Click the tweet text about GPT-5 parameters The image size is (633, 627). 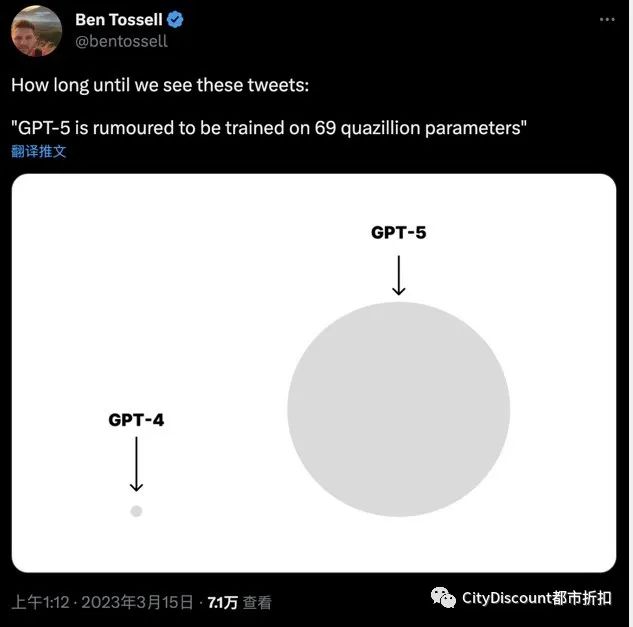click(x=269, y=128)
